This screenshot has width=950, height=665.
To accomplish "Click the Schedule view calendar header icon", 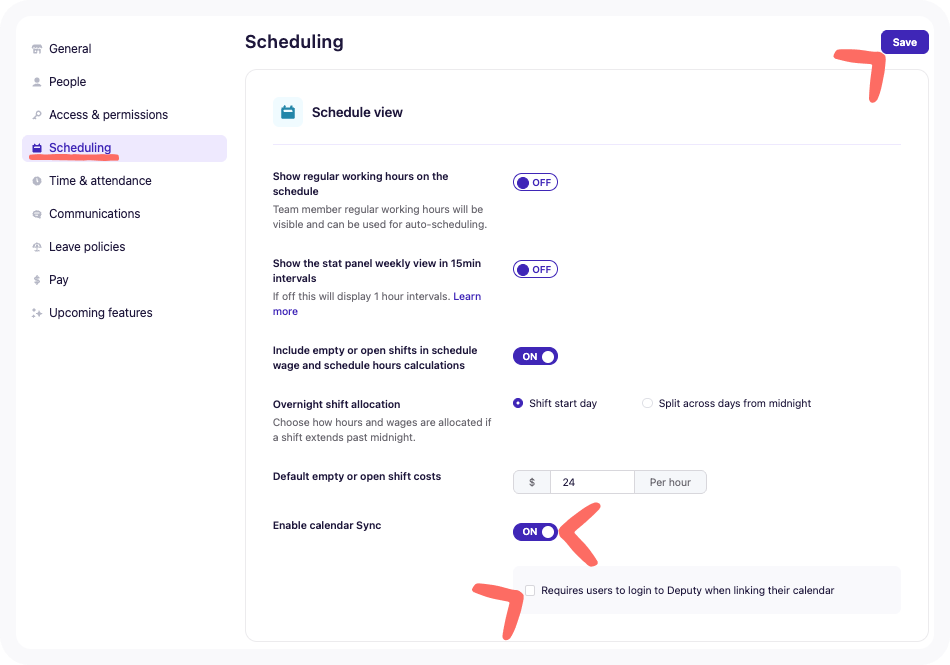I will click(x=288, y=112).
